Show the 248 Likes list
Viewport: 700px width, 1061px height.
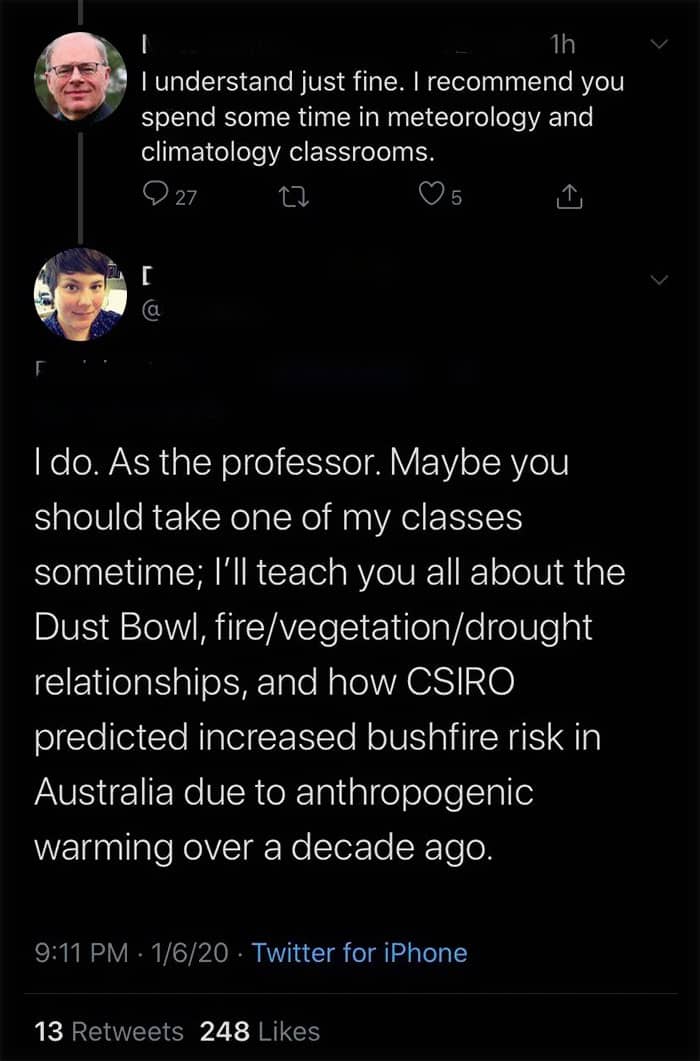[x=259, y=1031]
